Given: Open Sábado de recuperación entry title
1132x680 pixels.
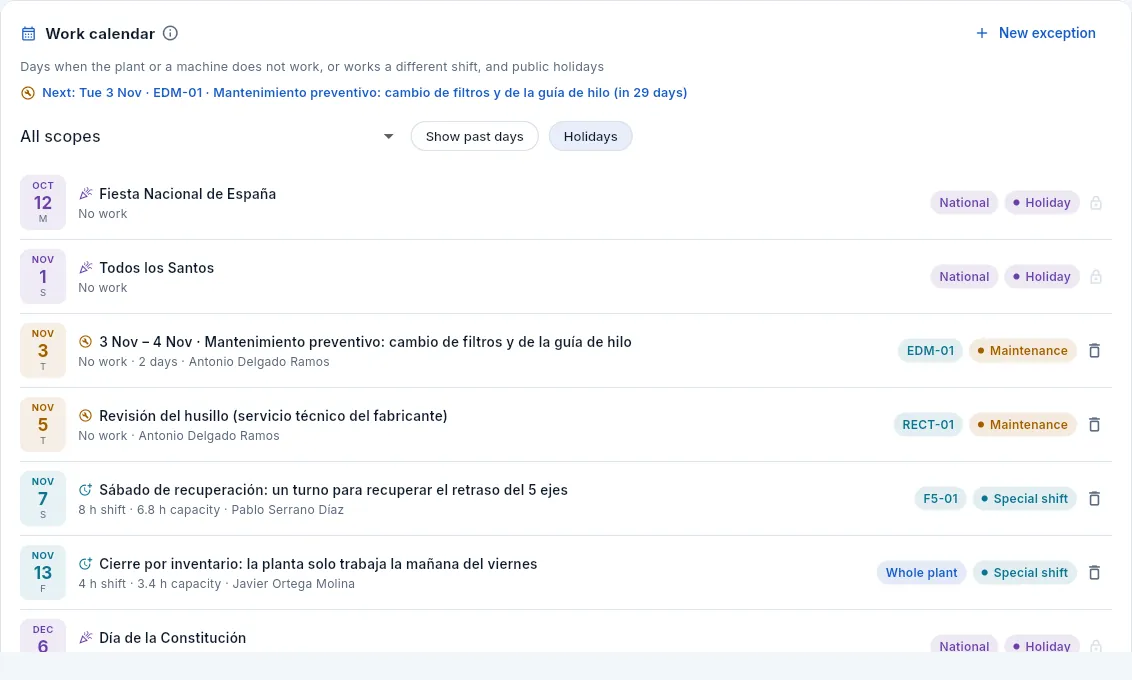Looking at the screenshot, I should tap(334, 490).
